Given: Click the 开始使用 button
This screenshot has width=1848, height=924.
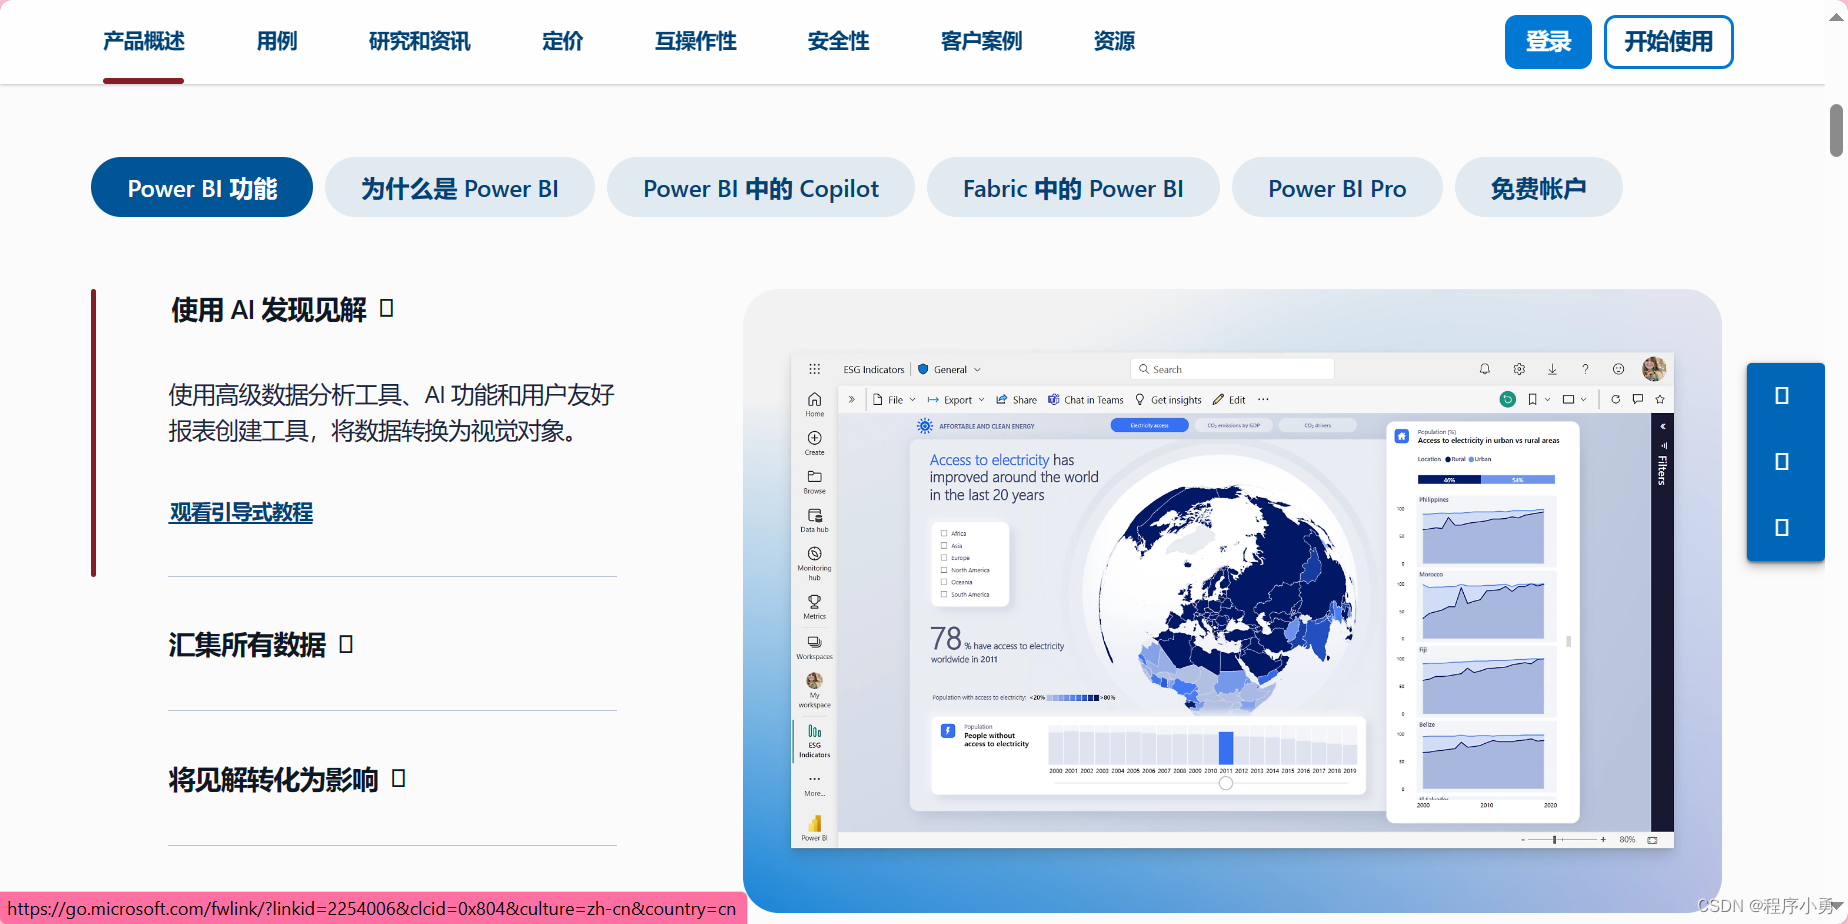Looking at the screenshot, I should coord(1668,42).
